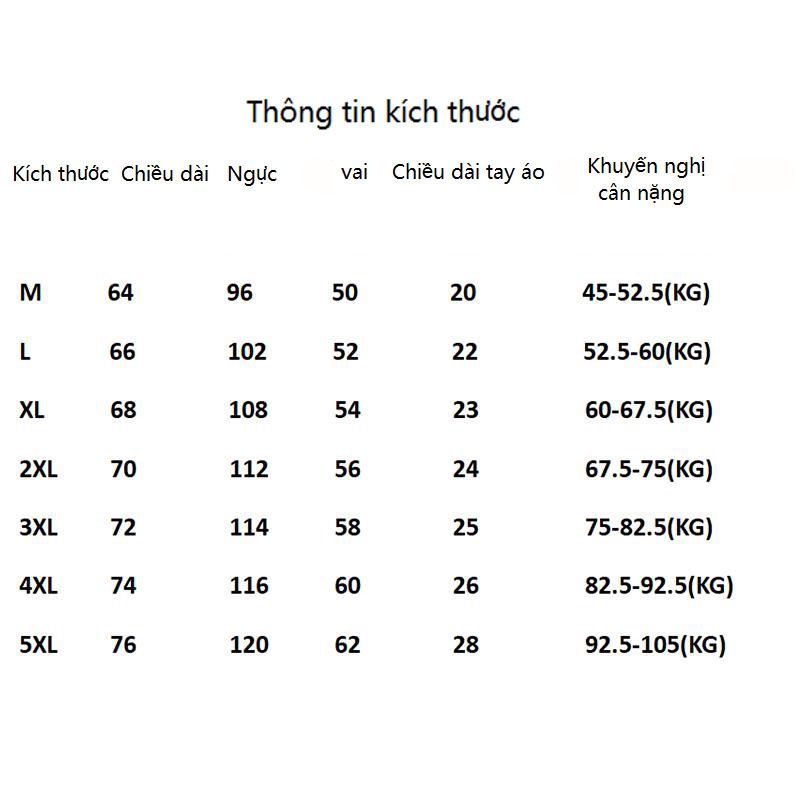
Task: Click the 67.5-75(KG) weight value
Action: click(648, 469)
